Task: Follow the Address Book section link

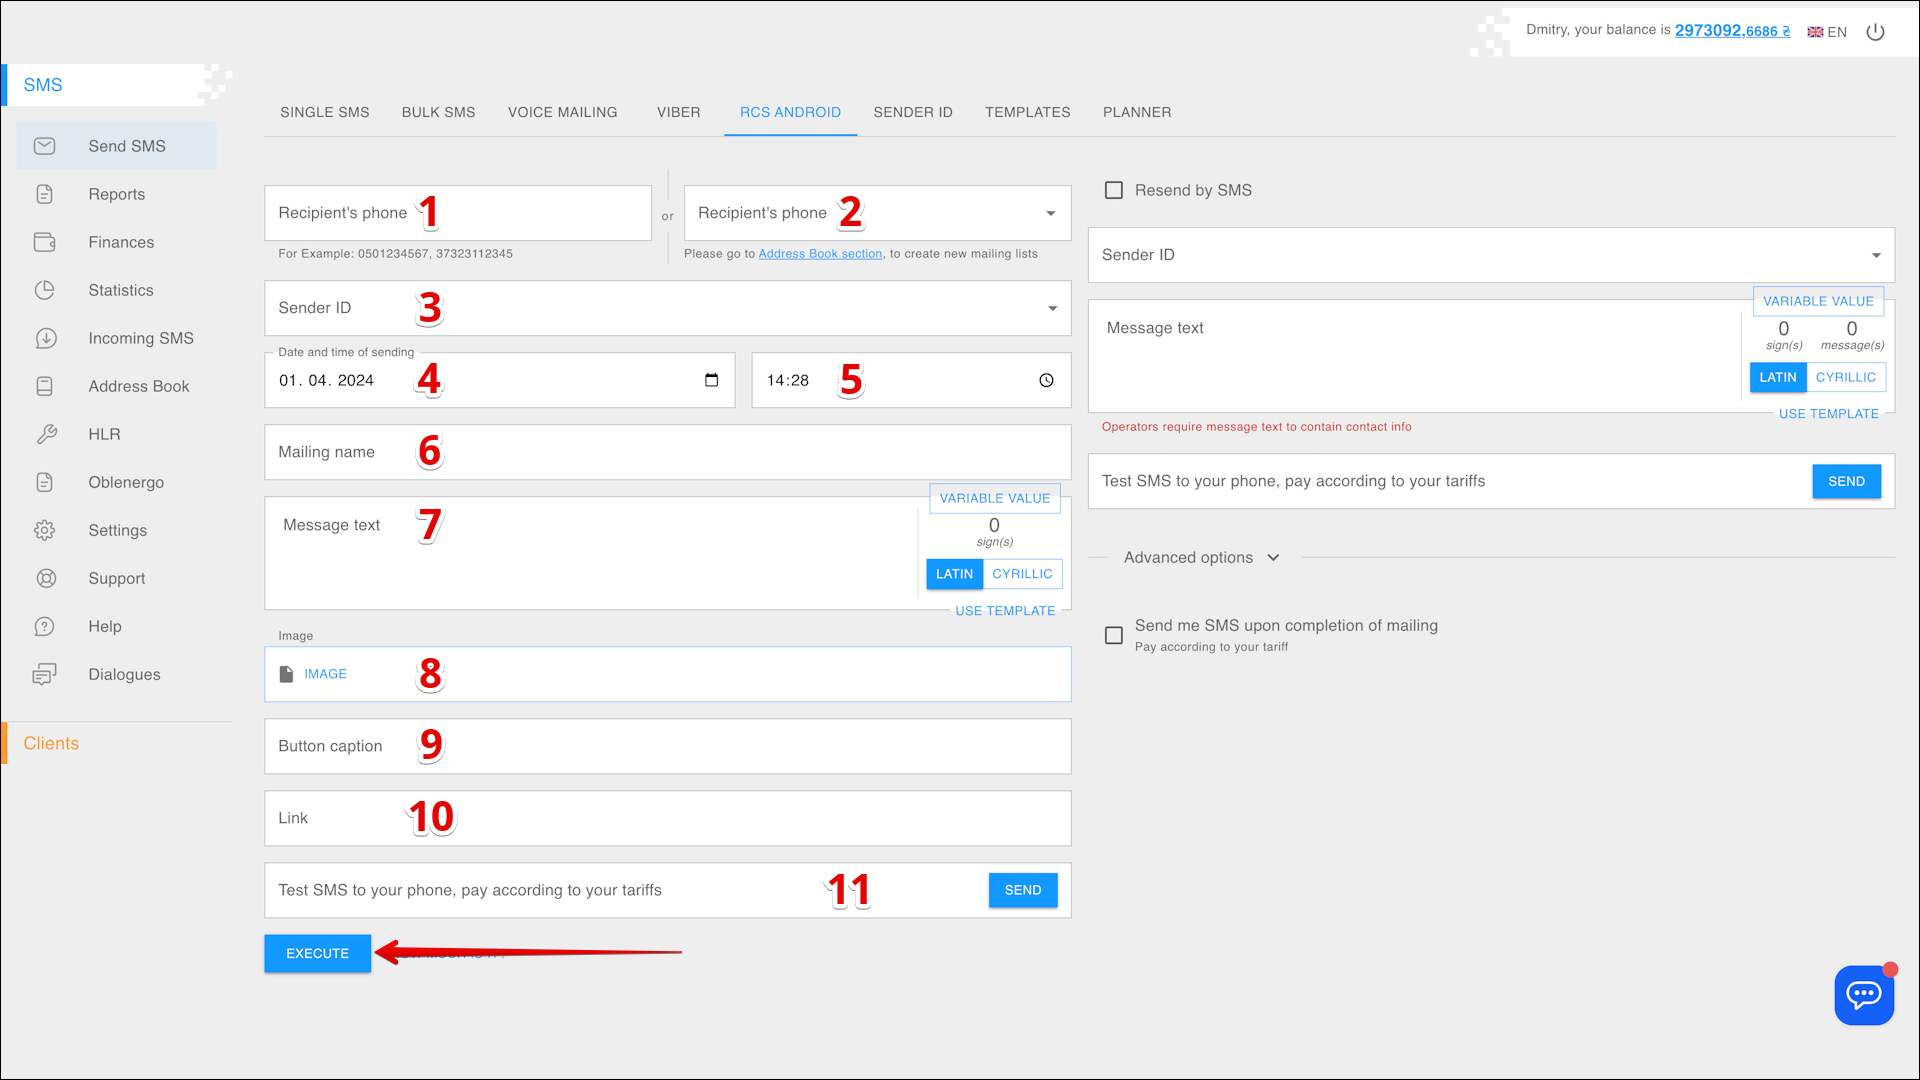Action: pos(820,254)
